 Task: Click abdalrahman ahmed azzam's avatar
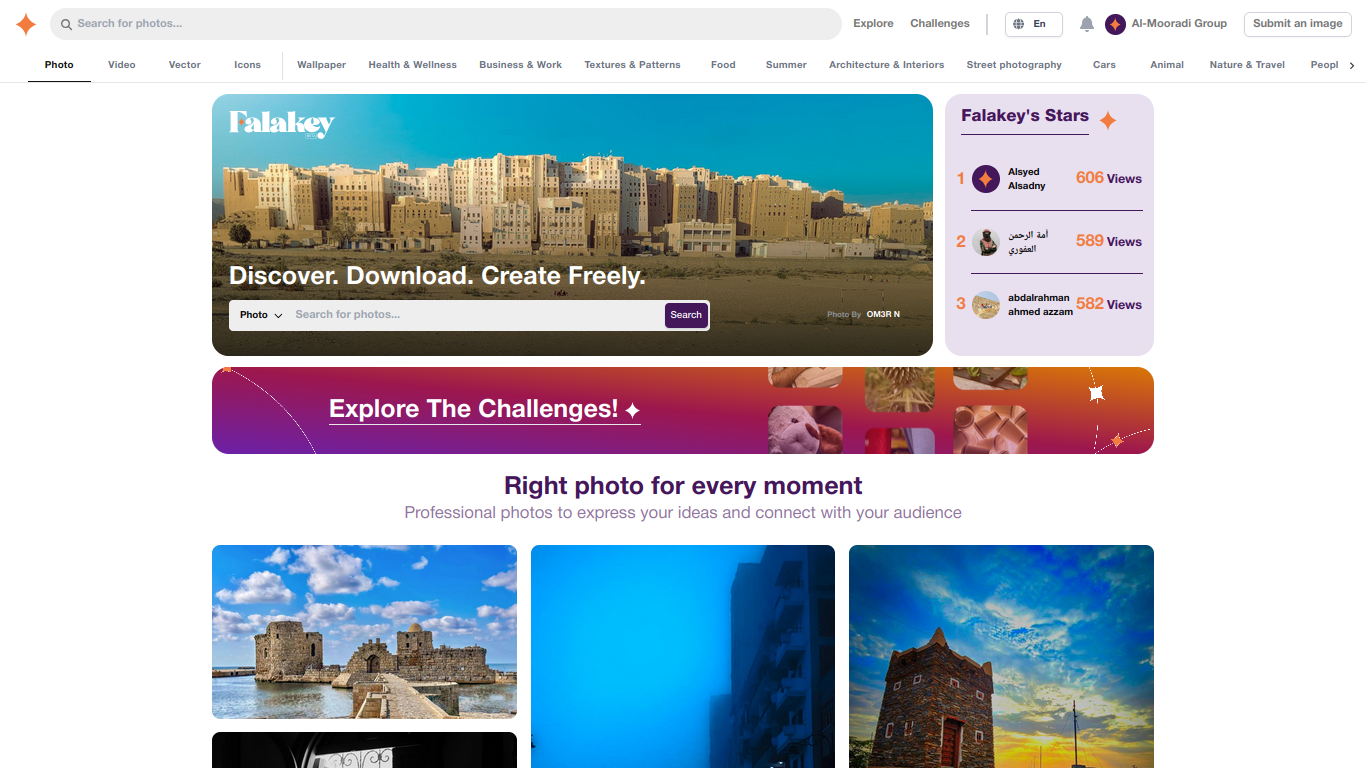(x=986, y=305)
